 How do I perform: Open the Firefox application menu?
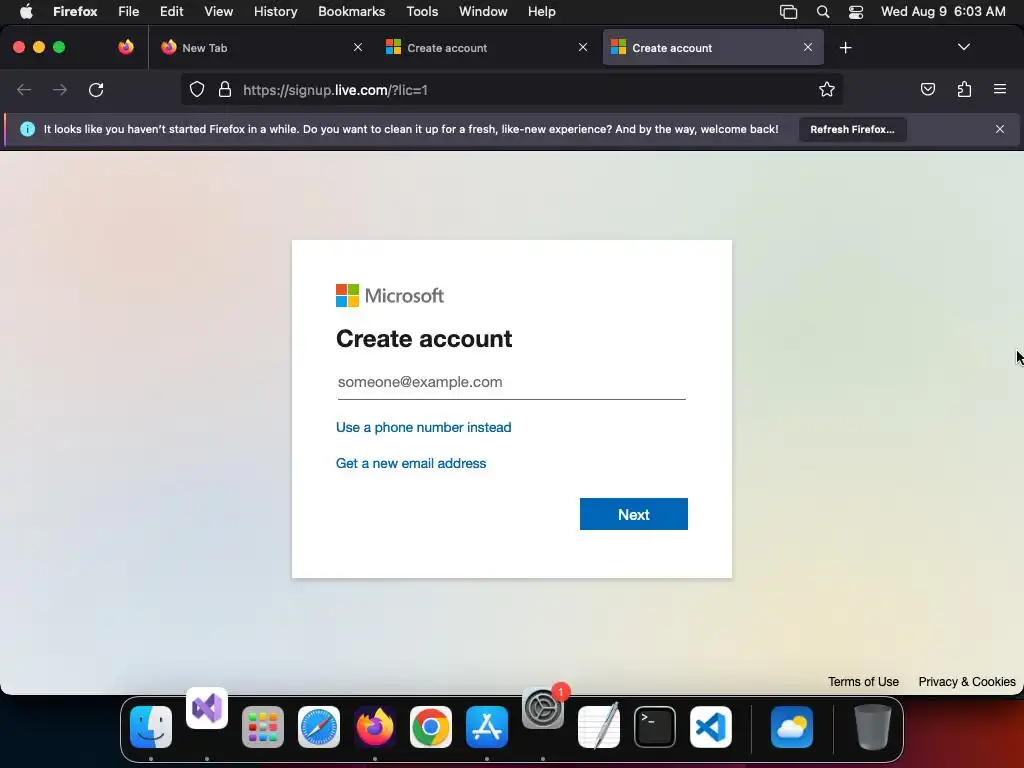(75, 11)
